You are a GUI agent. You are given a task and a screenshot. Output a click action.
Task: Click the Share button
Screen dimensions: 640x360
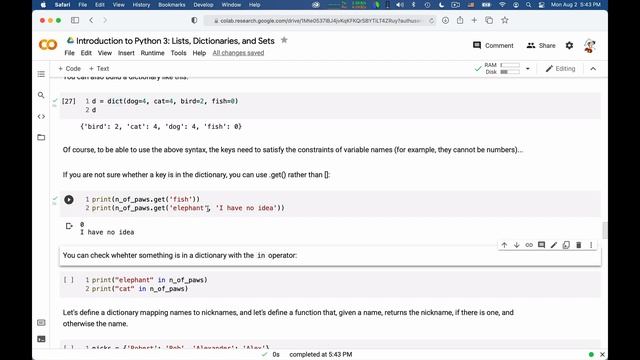[x=541, y=45]
